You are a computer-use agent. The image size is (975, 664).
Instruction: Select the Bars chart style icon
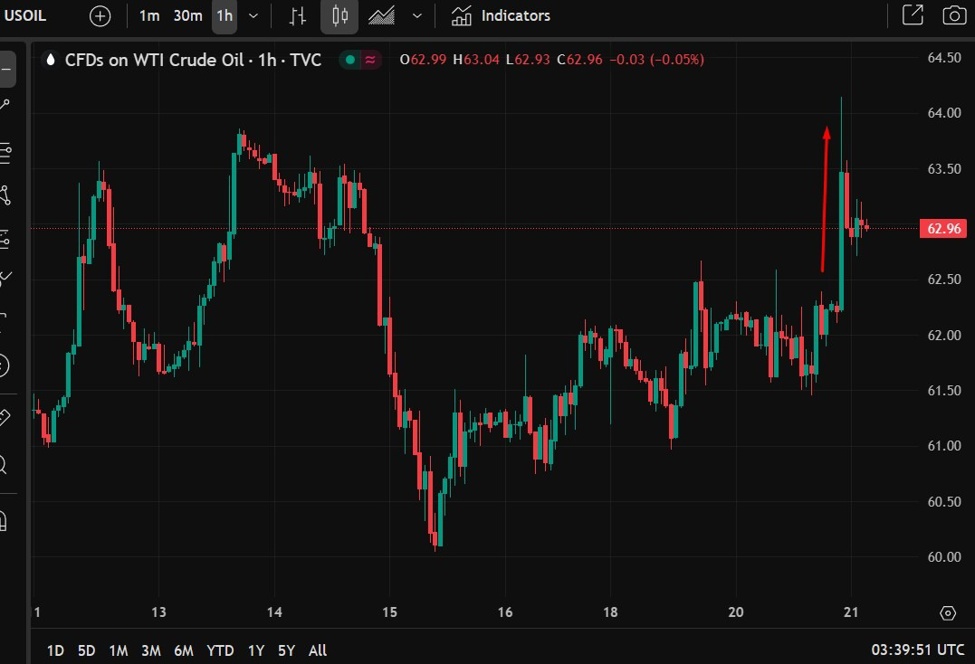[298, 16]
